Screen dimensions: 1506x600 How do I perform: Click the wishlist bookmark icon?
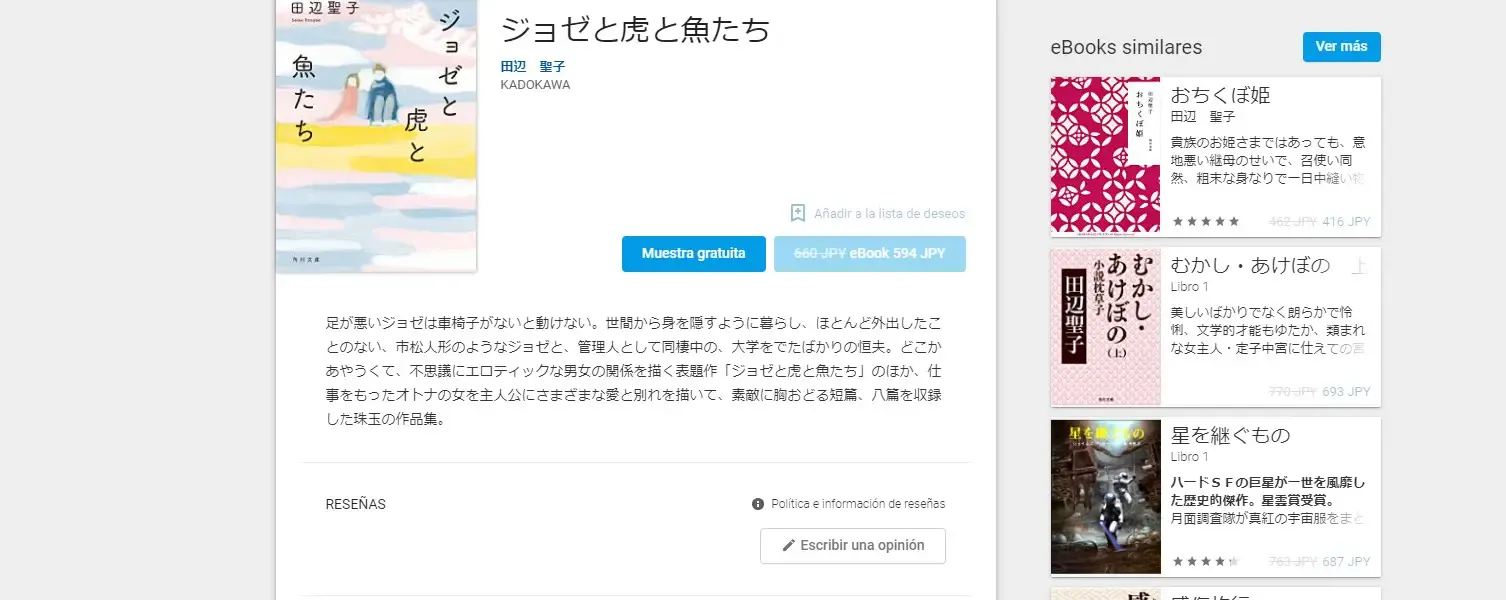click(x=798, y=213)
